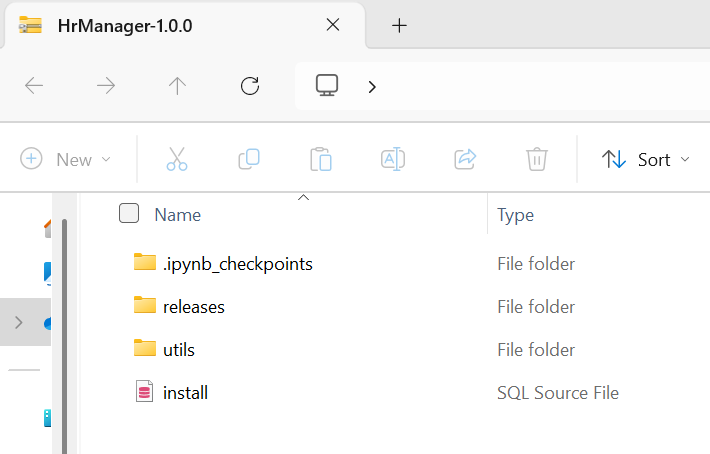Toggle the select-all checkbox beside Name
Image resolution: width=710 pixels, height=454 pixels.
pos(129,213)
